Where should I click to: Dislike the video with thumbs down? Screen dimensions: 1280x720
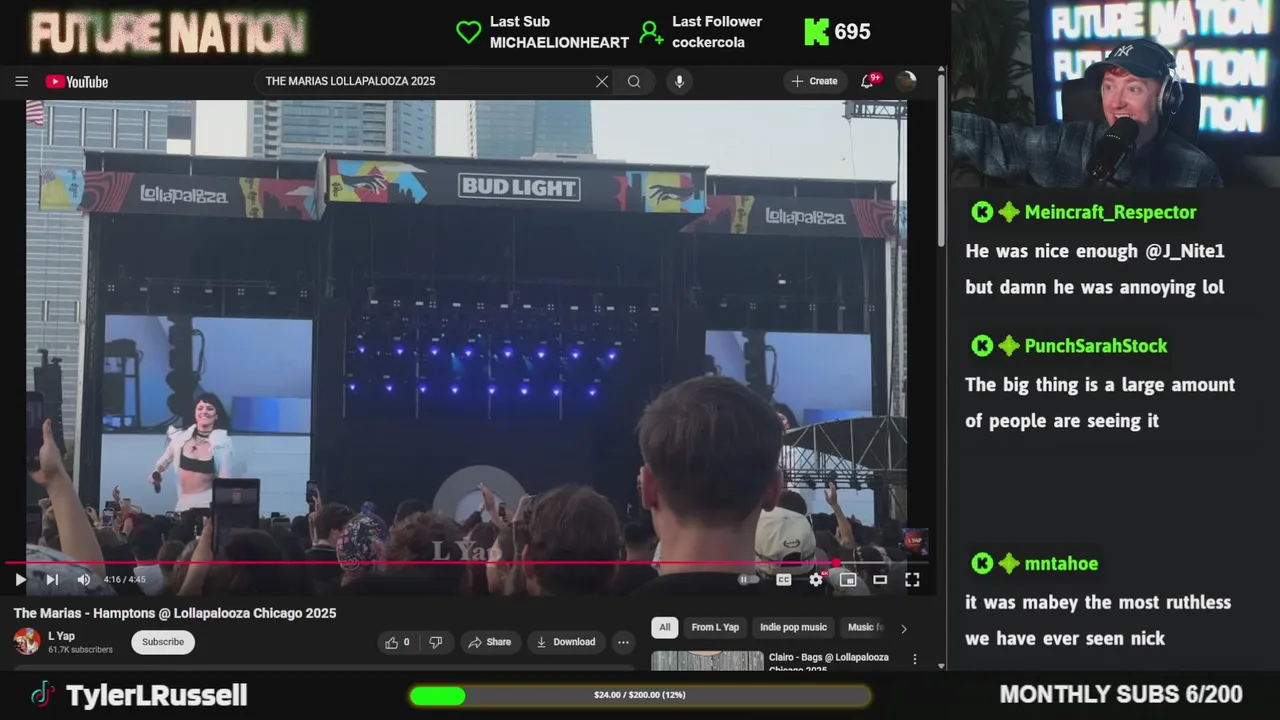coord(436,642)
